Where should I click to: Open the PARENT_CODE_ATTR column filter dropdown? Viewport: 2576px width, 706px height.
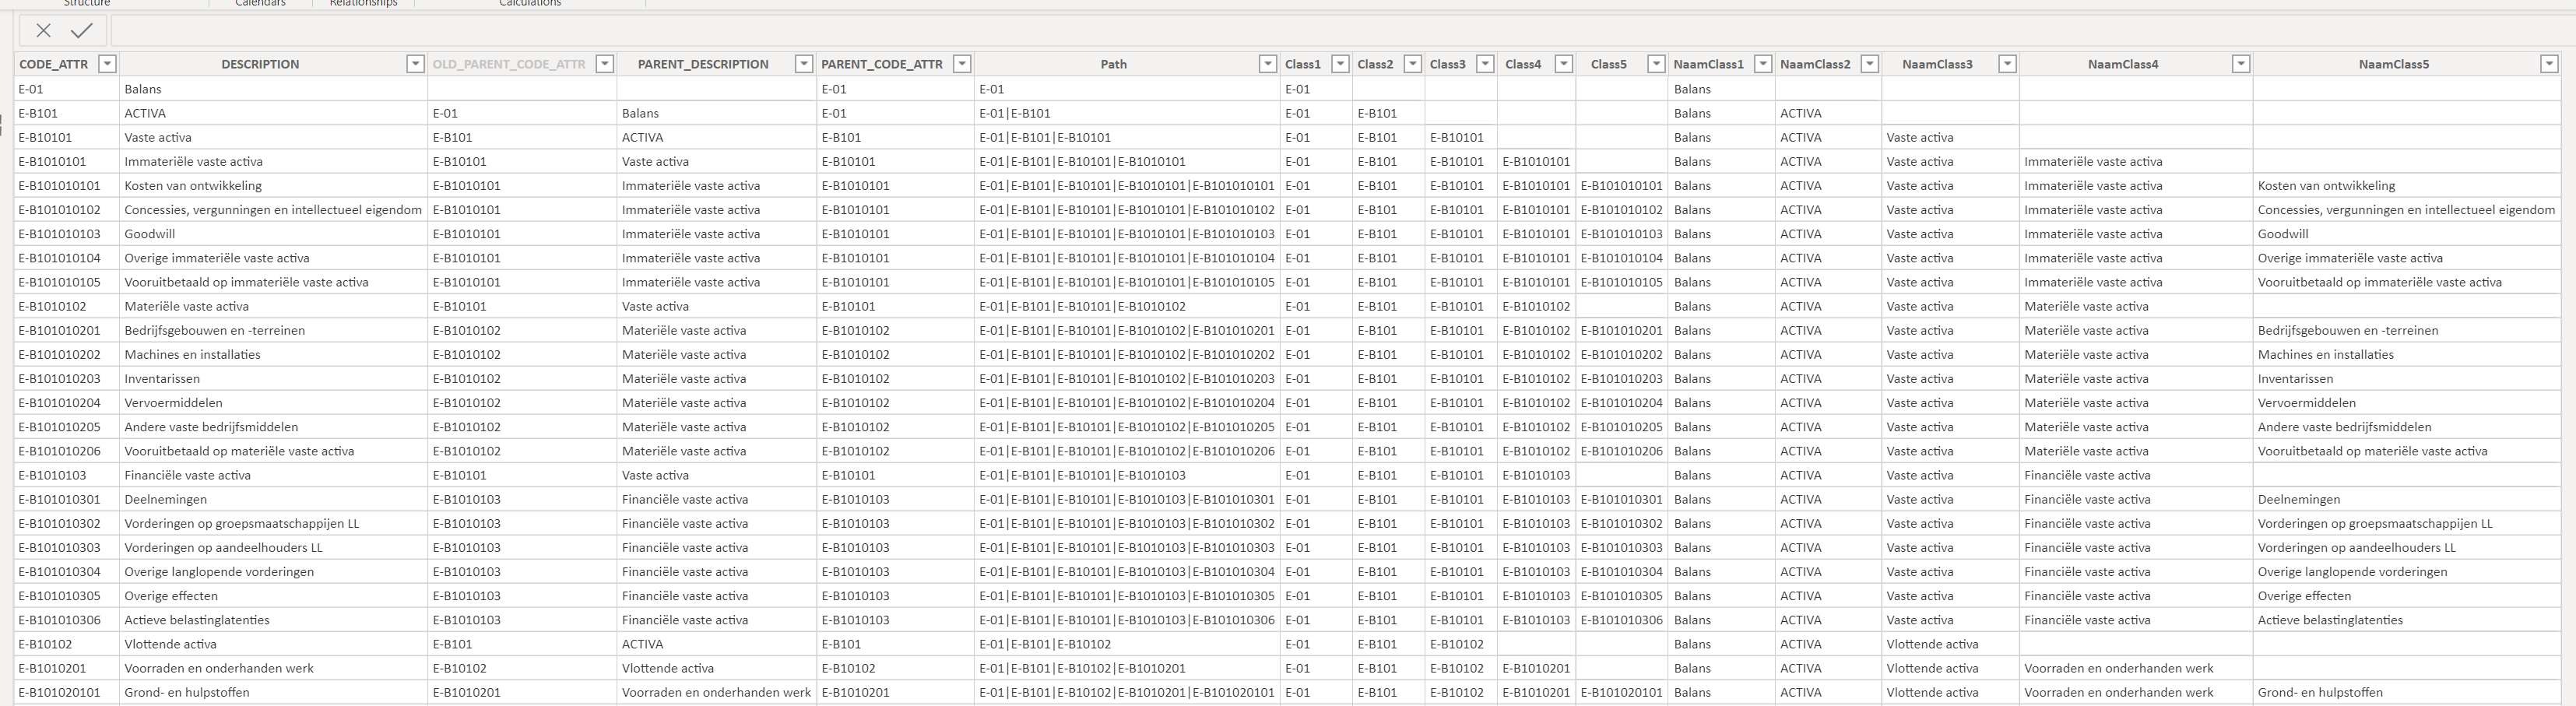pyautogui.click(x=962, y=64)
